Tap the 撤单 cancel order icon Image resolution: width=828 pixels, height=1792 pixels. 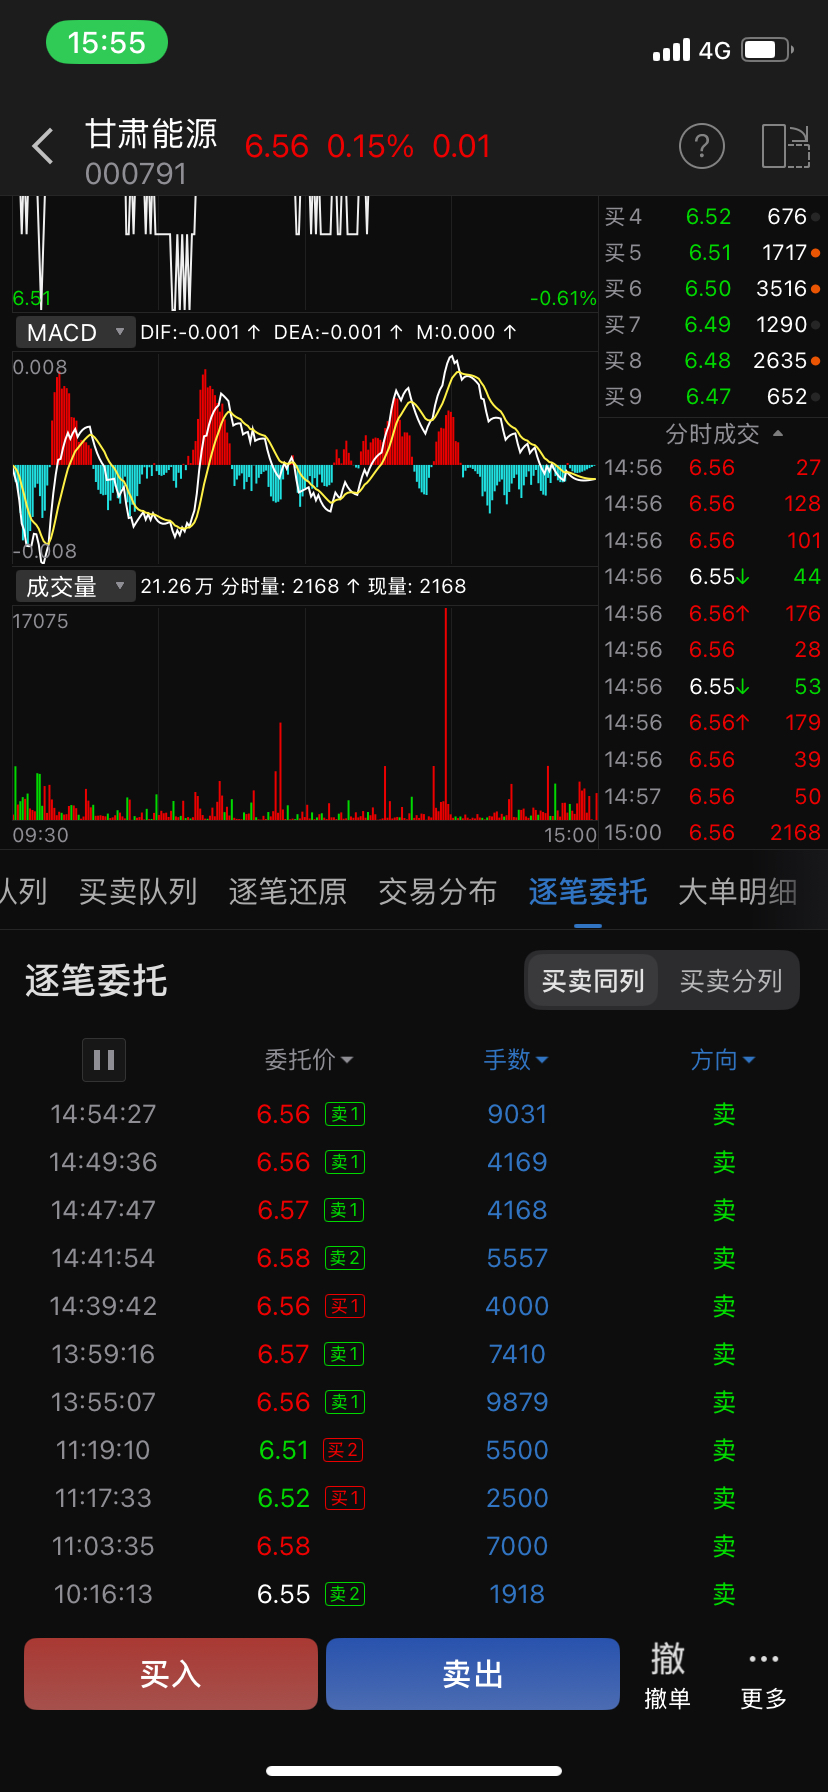pyautogui.click(x=667, y=1674)
